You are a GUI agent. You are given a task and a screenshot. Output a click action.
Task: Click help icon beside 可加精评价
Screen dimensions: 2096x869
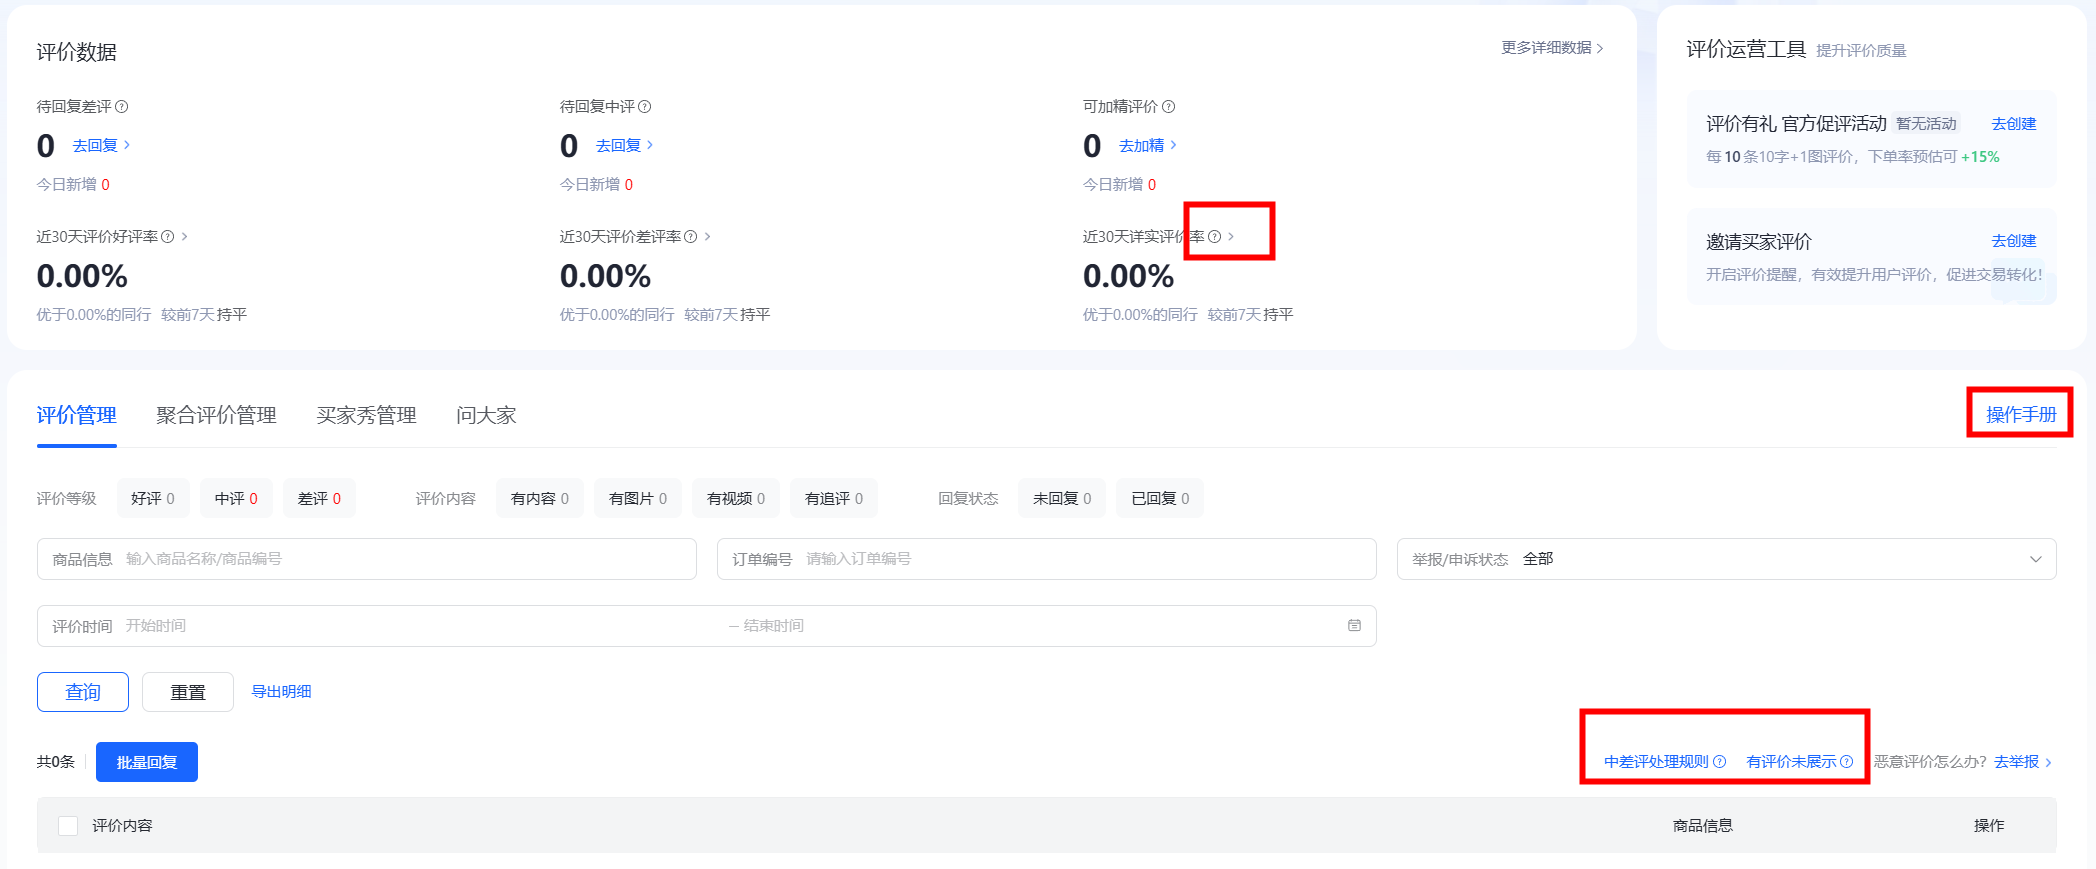(x=1168, y=107)
